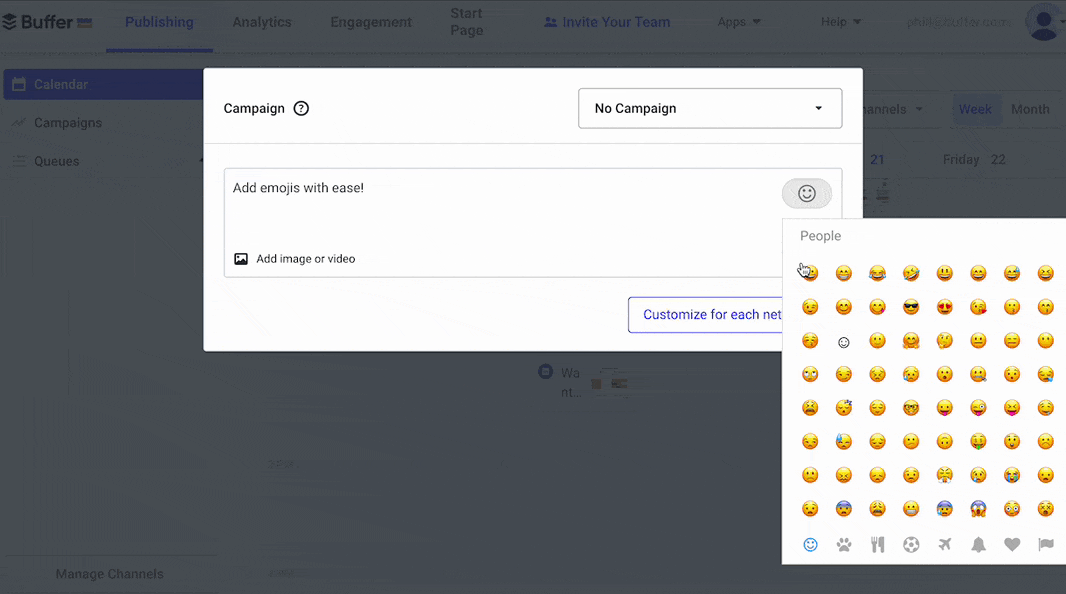Click the Add image or video icon
Screen dimensions: 1066x594
(x=241, y=258)
